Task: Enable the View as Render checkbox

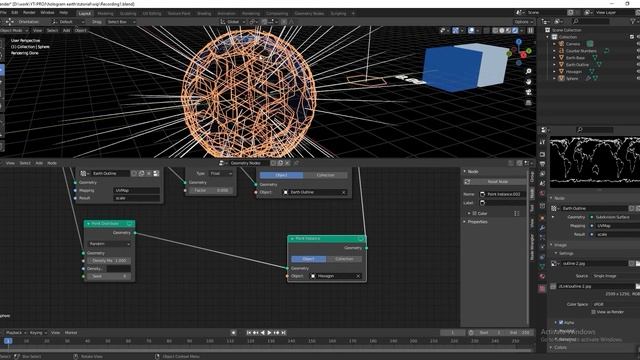Action: pyautogui.click(x=593, y=312)
